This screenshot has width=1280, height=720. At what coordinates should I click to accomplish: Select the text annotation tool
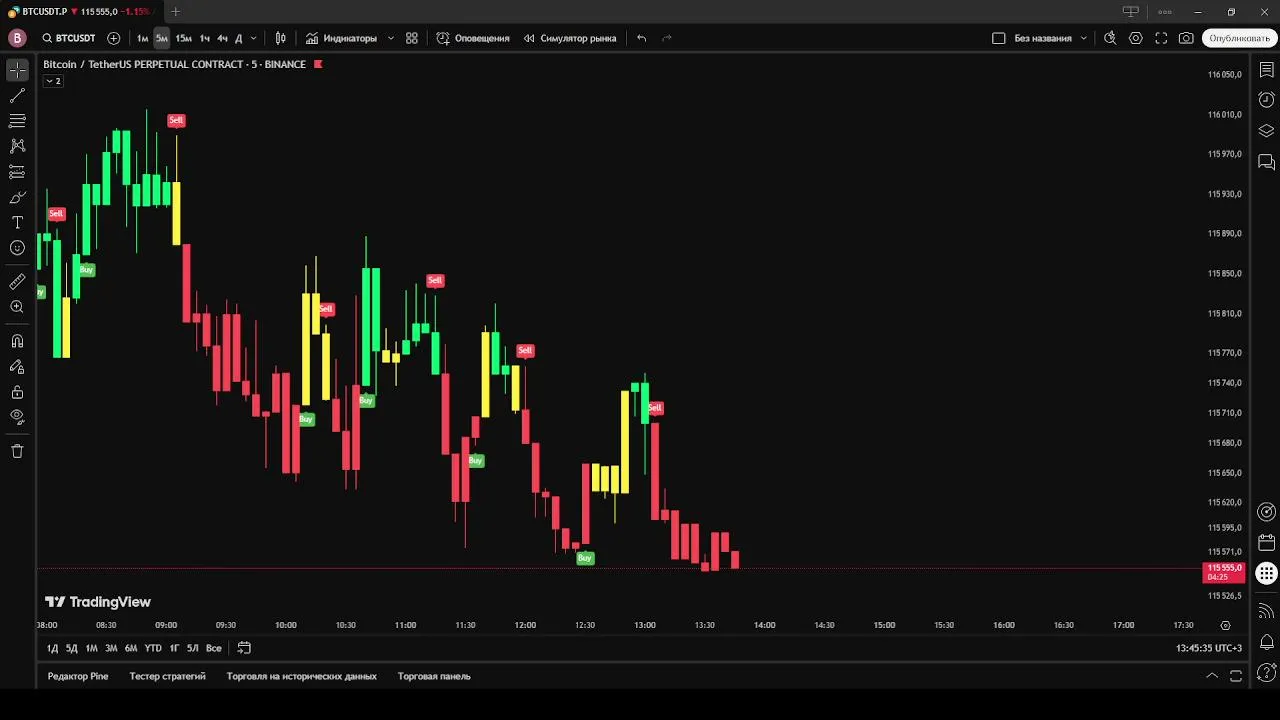(x=17, y=222)
